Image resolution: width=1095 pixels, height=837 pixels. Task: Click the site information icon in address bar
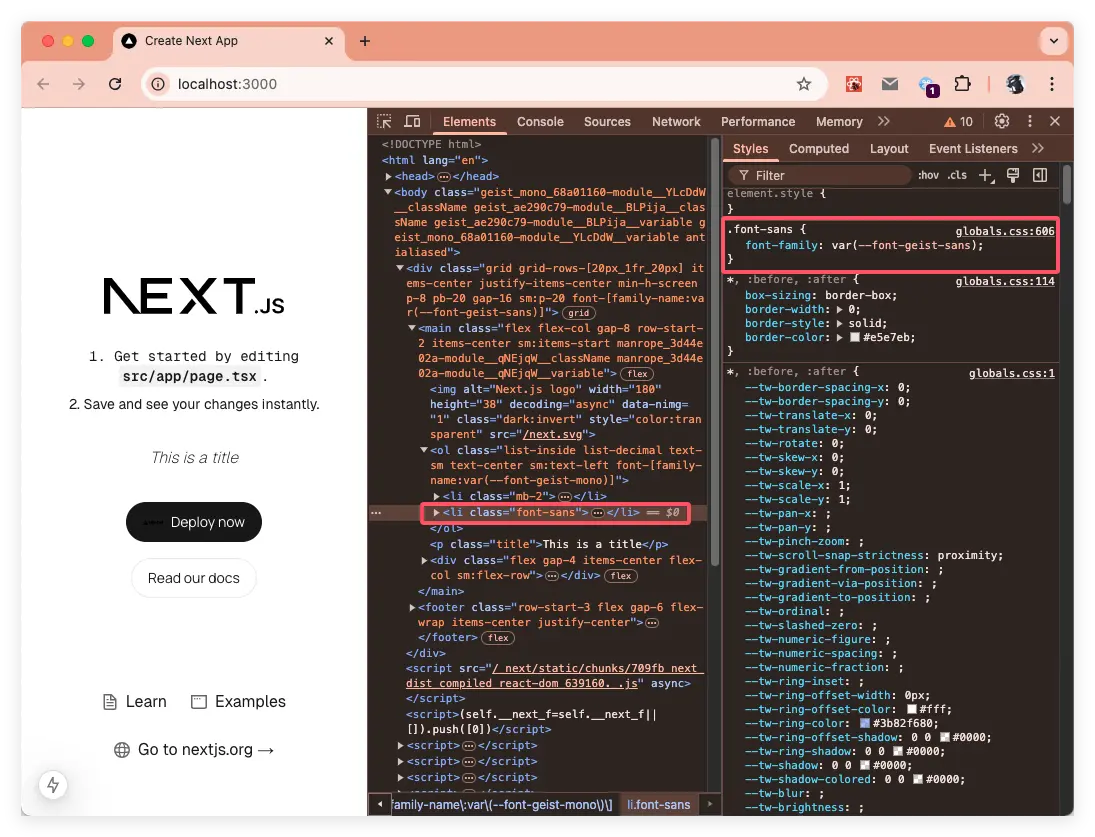(159, 84)
